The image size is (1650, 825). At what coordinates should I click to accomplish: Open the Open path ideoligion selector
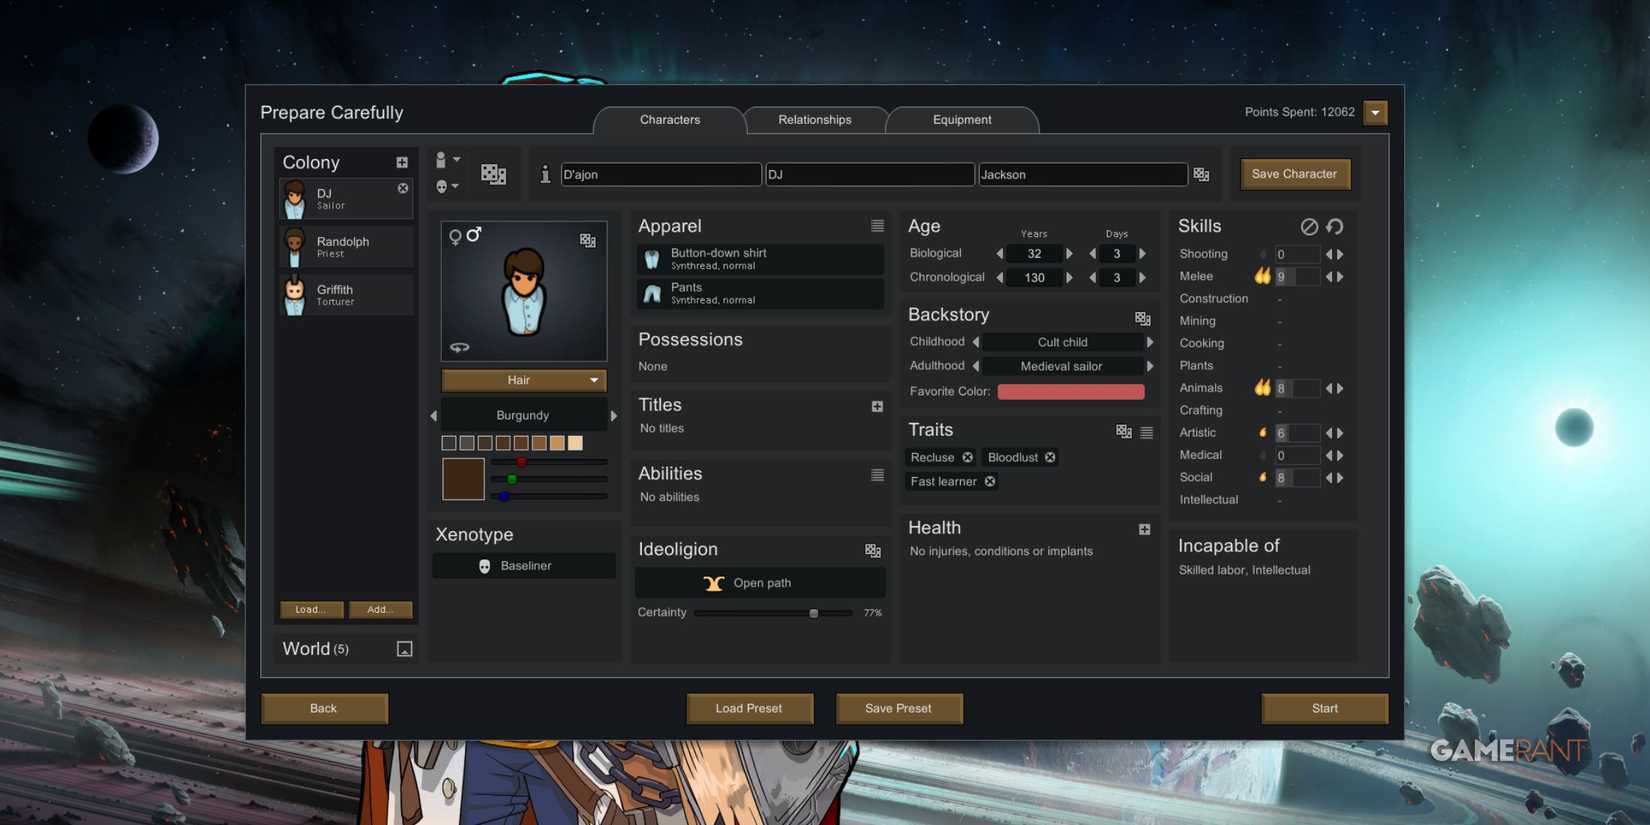760,583
